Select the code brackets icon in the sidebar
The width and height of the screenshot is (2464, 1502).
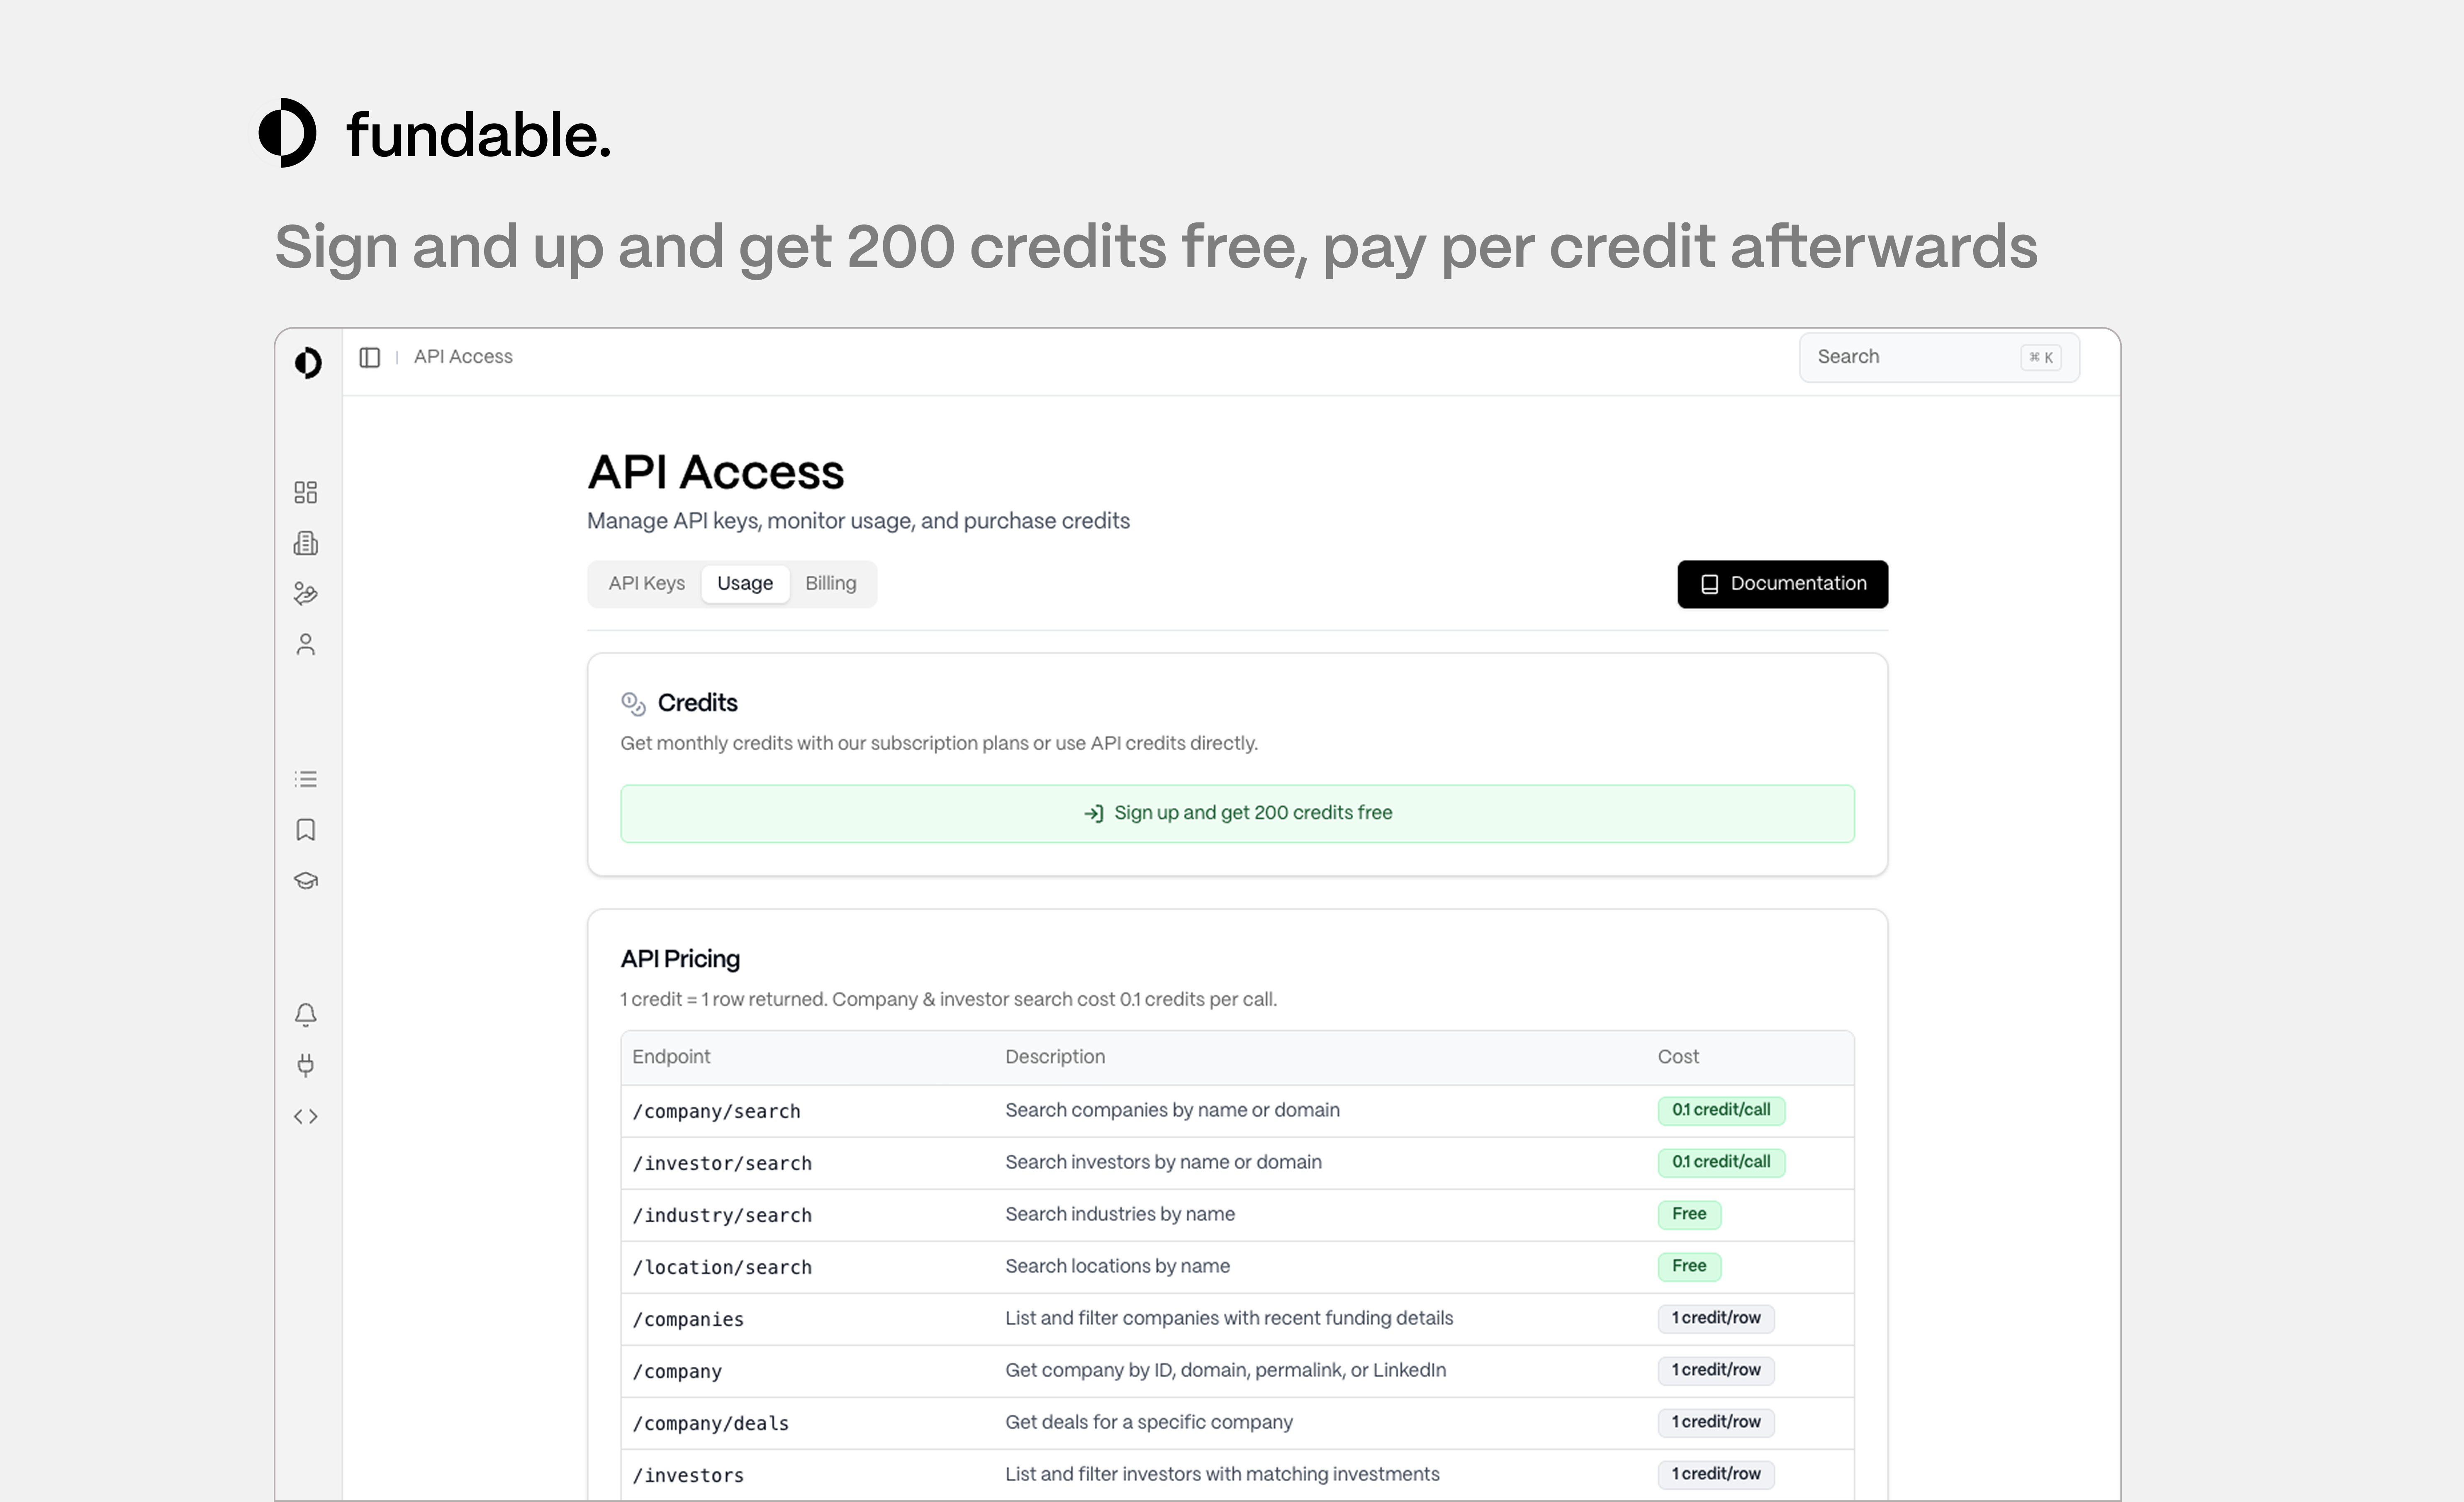(306, 1116)
